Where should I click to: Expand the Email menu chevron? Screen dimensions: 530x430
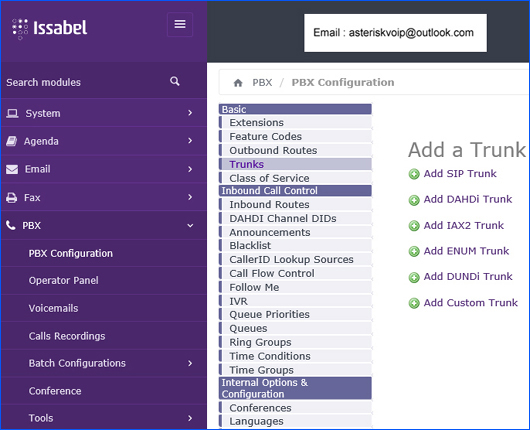click(x=190, y=169)
